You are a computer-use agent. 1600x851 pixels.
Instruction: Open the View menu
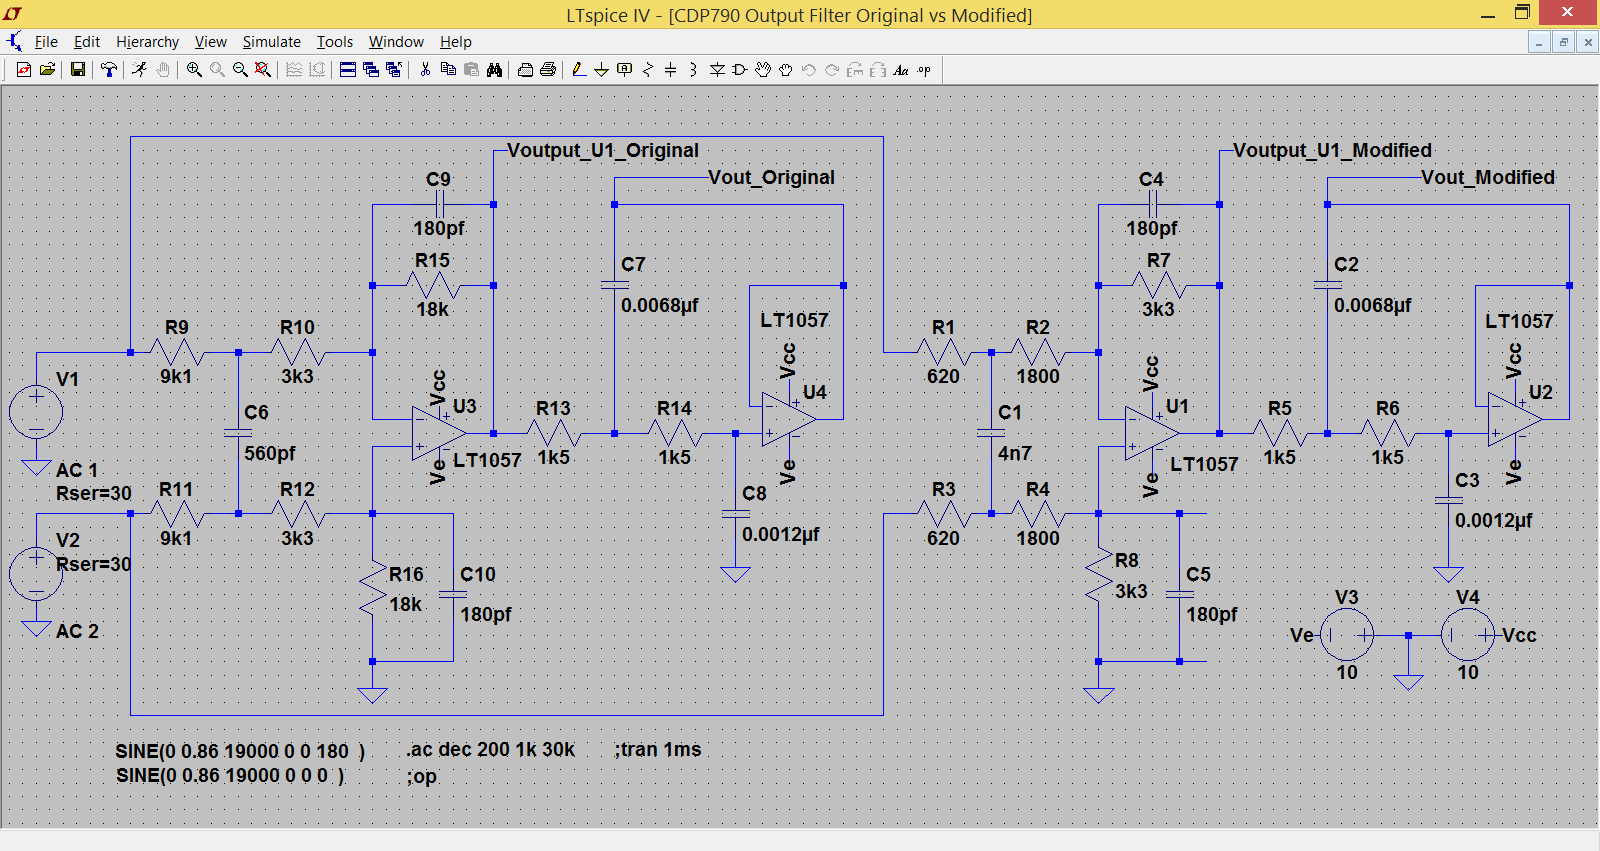click(210, 42)
